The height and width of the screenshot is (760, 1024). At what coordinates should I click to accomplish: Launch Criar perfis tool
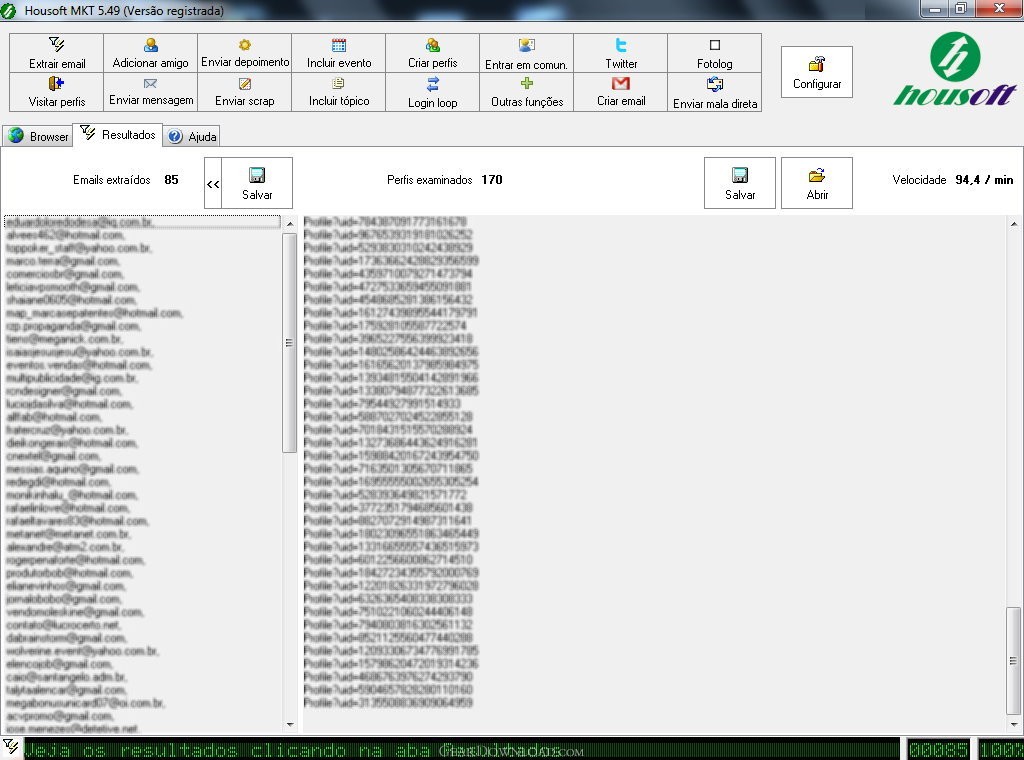pyautogui.click(x=432, y=53)
